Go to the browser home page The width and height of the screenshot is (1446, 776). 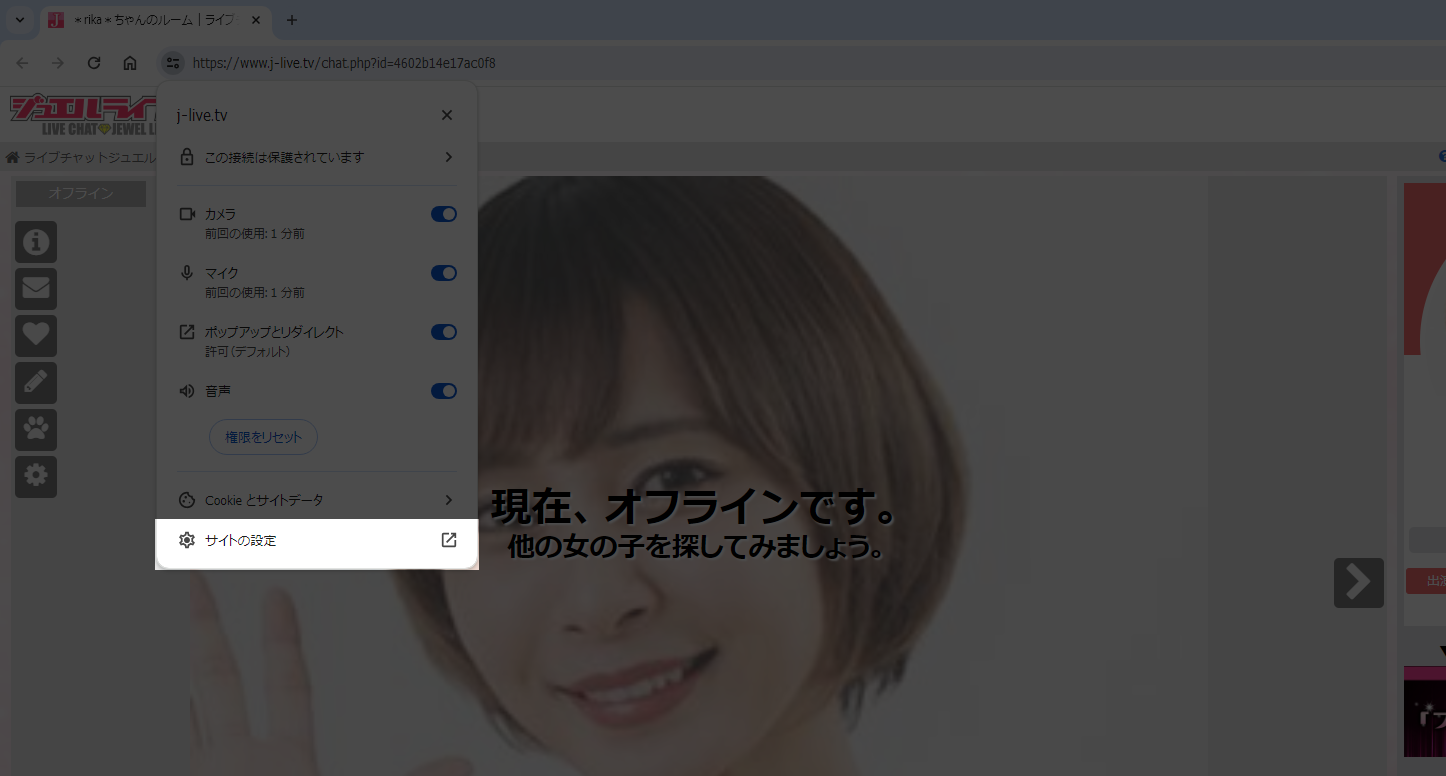click(130, 63)
